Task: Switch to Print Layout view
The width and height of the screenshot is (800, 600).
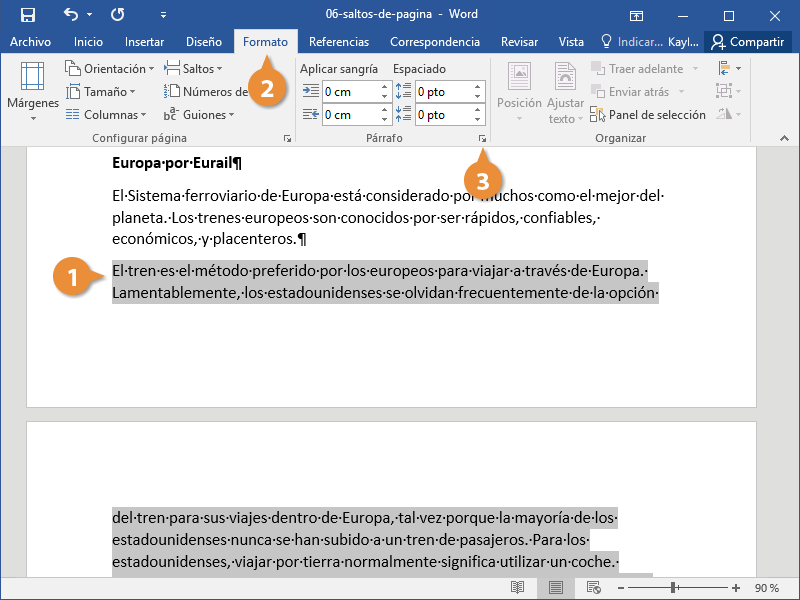Action: pyautogui.click(x=556, y=588)
